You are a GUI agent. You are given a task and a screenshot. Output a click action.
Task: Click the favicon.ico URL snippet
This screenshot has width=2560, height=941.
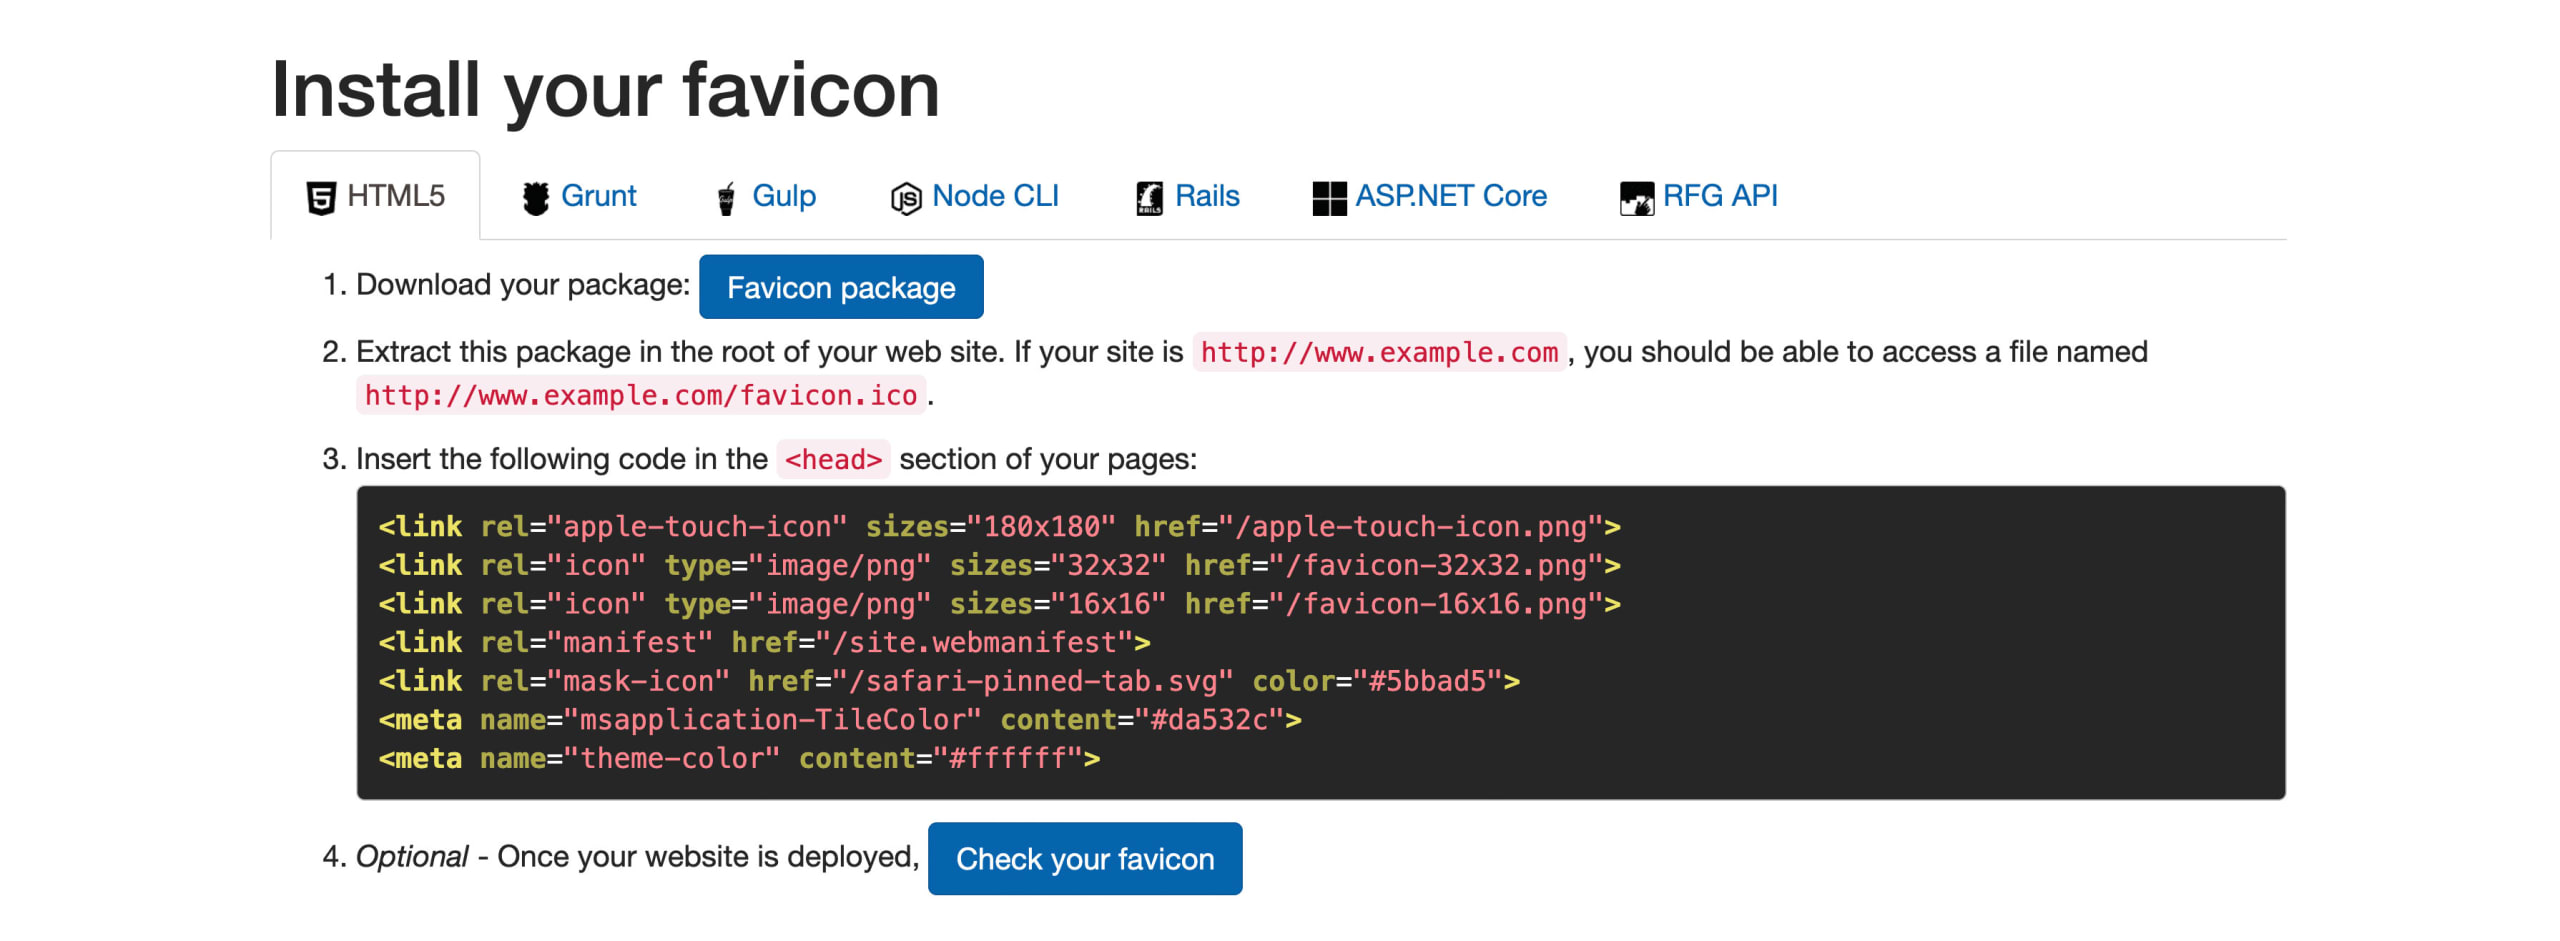pos(641,396)
